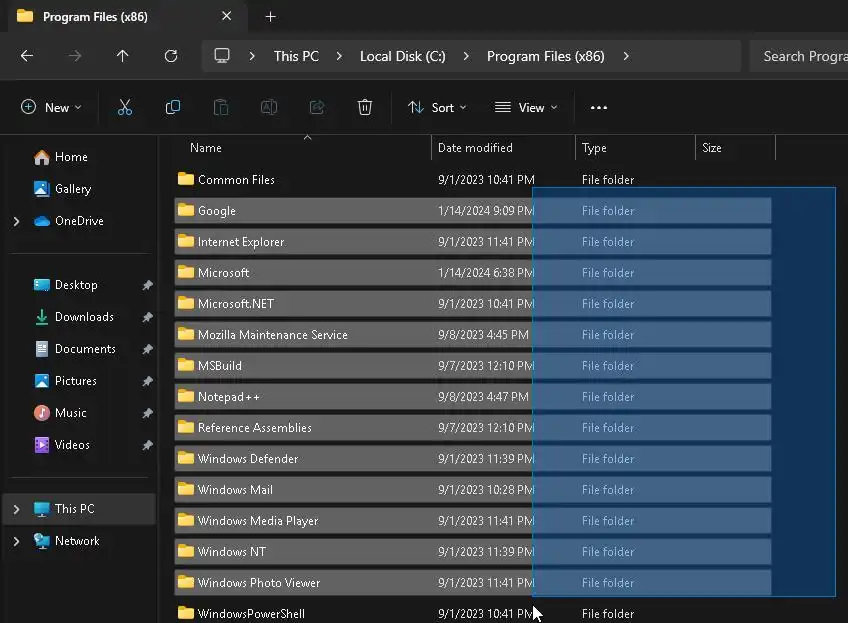Open pinned Downloads folder
Viewport: 848px width, 623px height.
(x=84, y=317)
